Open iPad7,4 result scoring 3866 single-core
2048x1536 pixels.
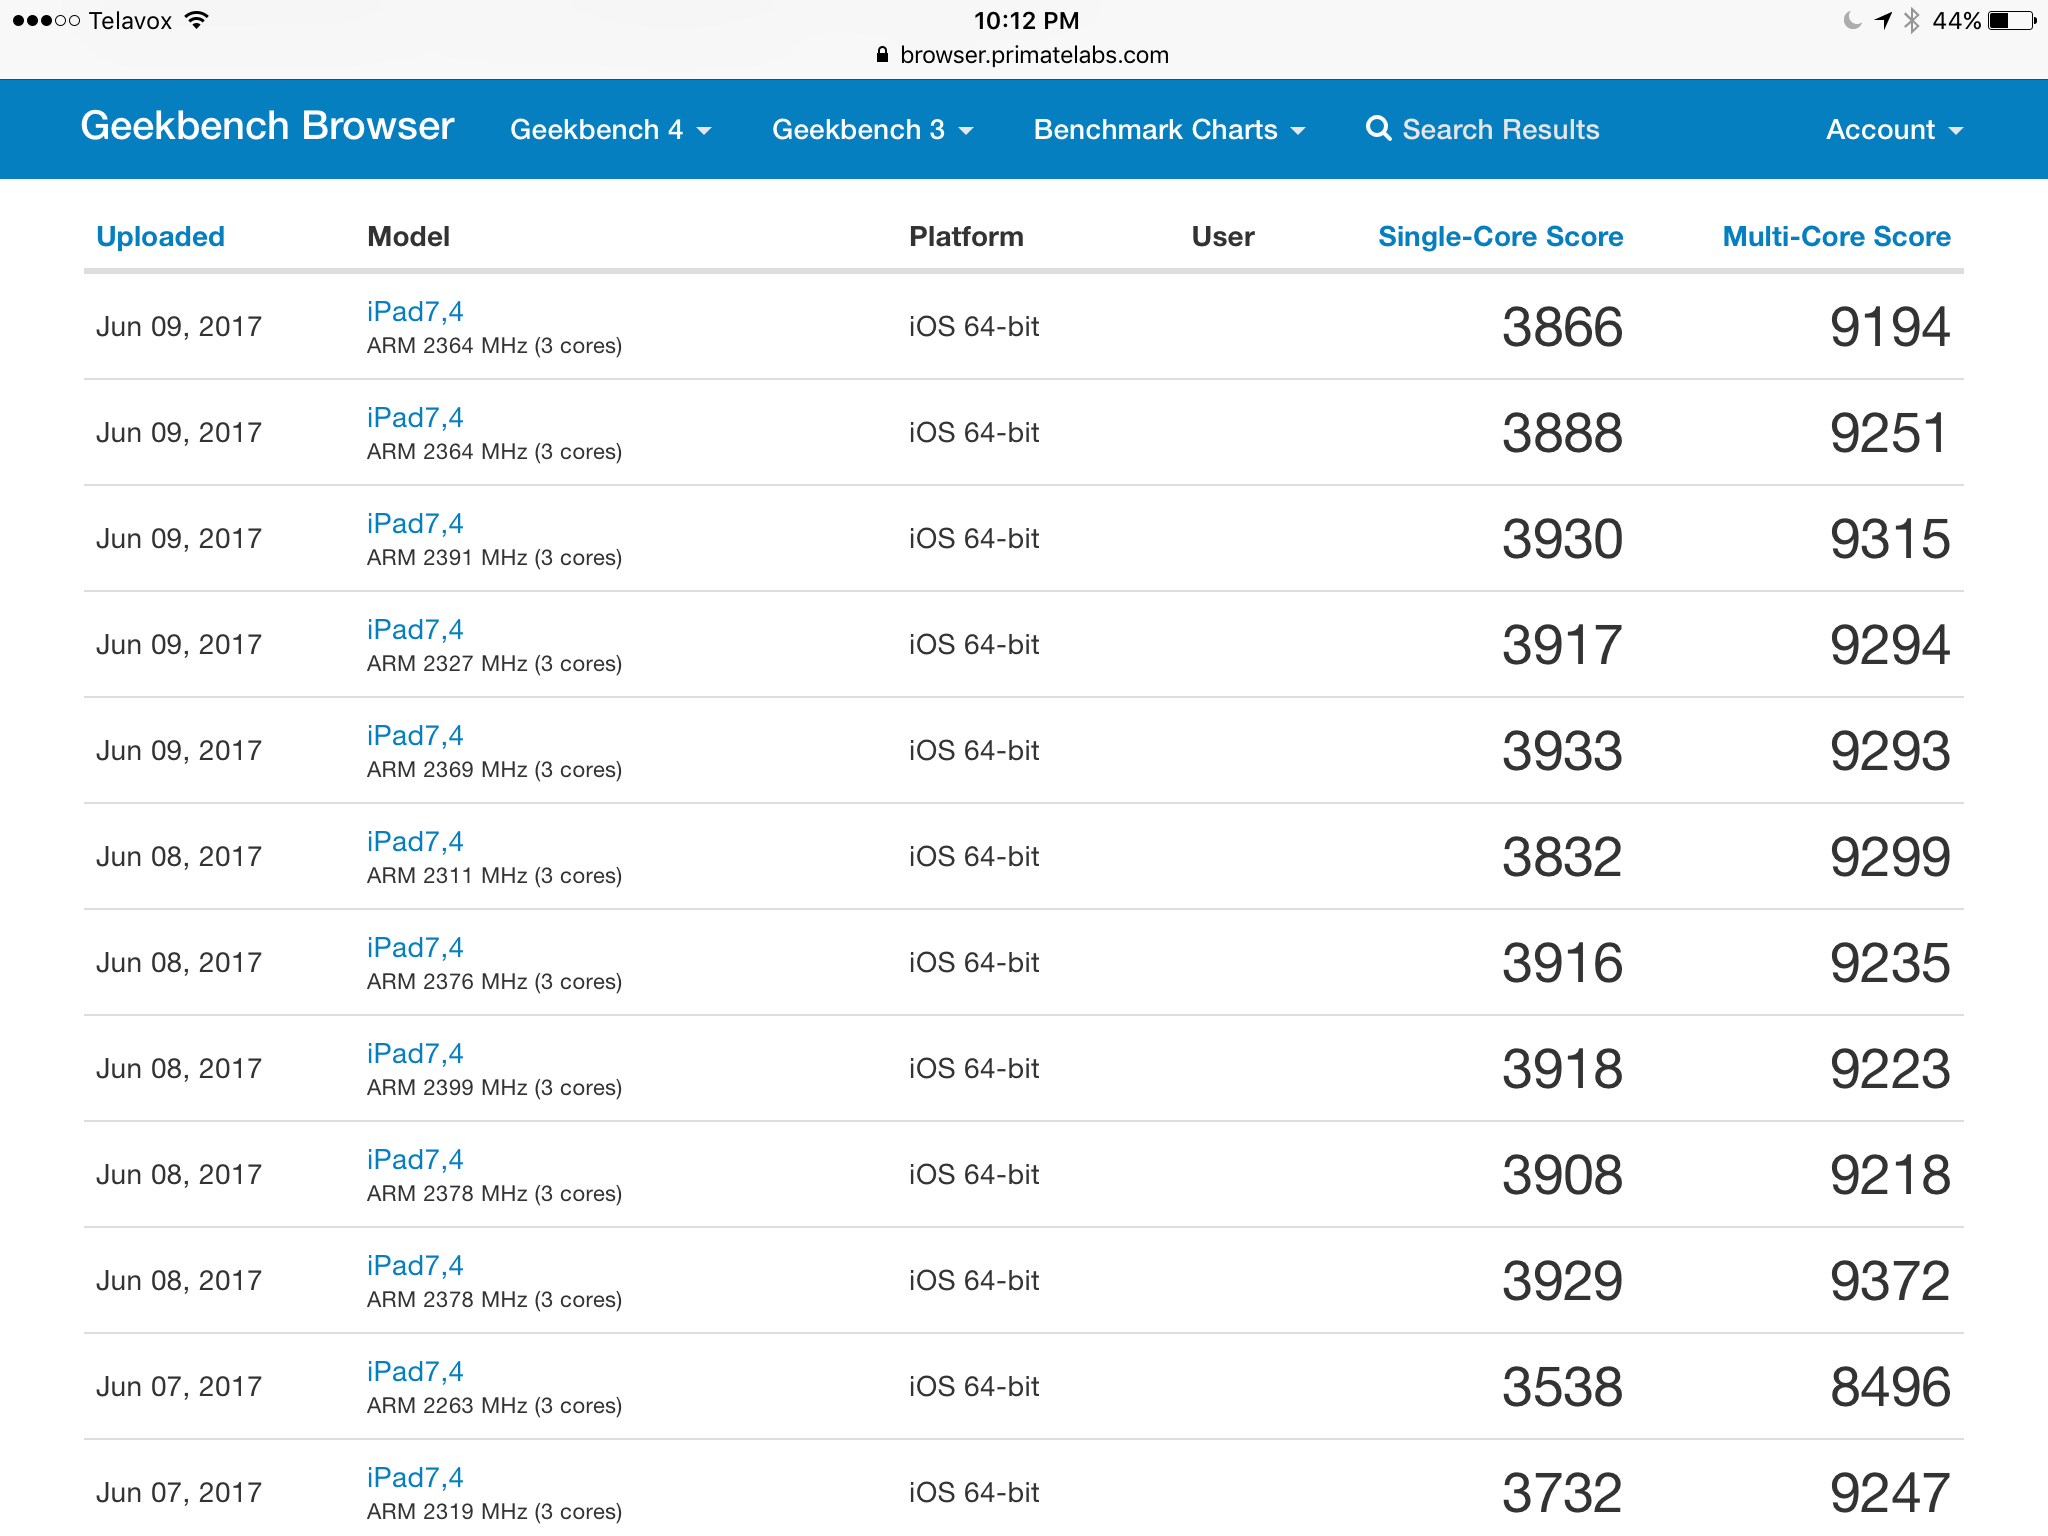(415, 311)
